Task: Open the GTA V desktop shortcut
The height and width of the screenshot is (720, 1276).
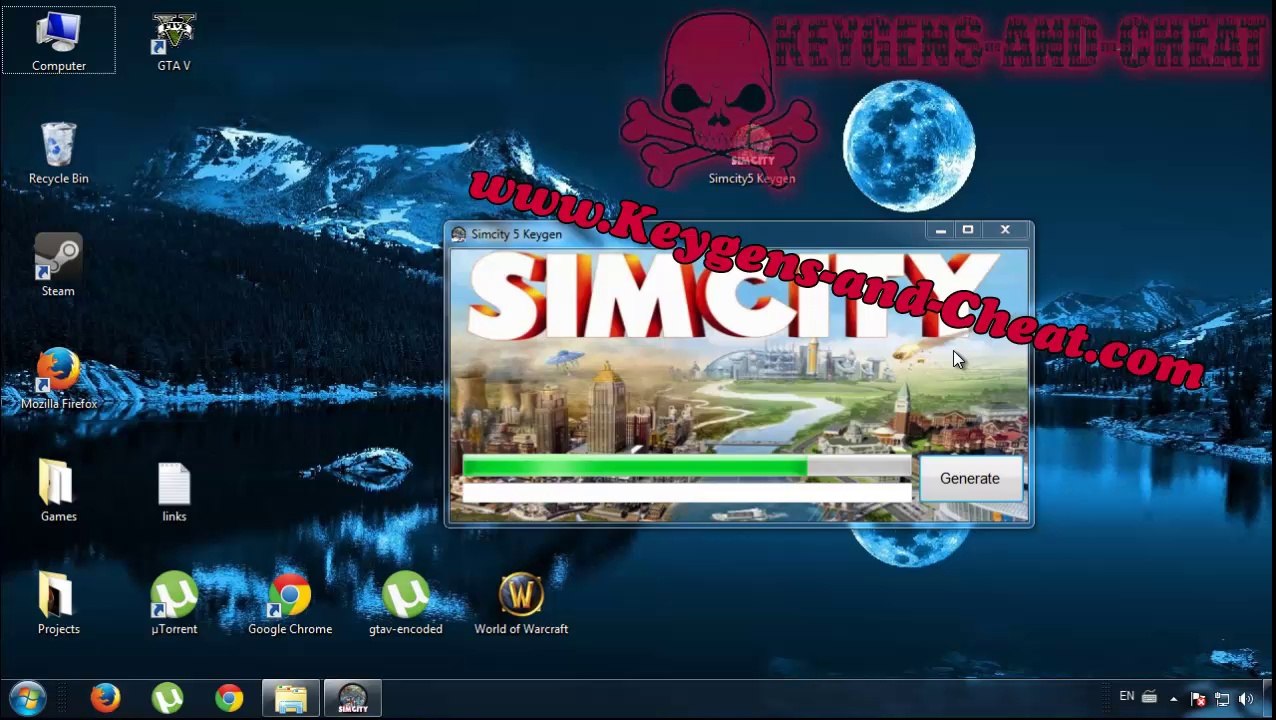Action: click(x=174, y=41)
